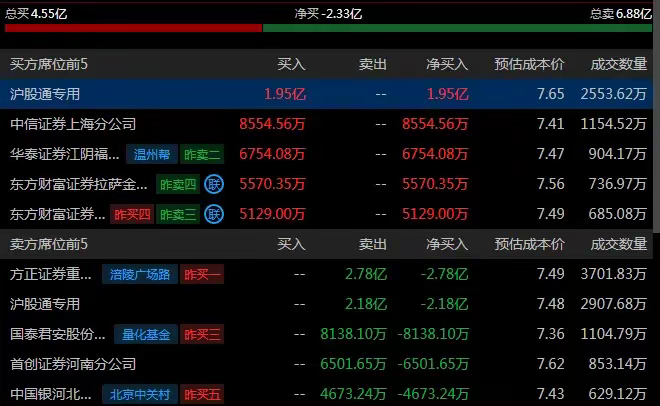Click 2.78亿 sell amount

366,274
